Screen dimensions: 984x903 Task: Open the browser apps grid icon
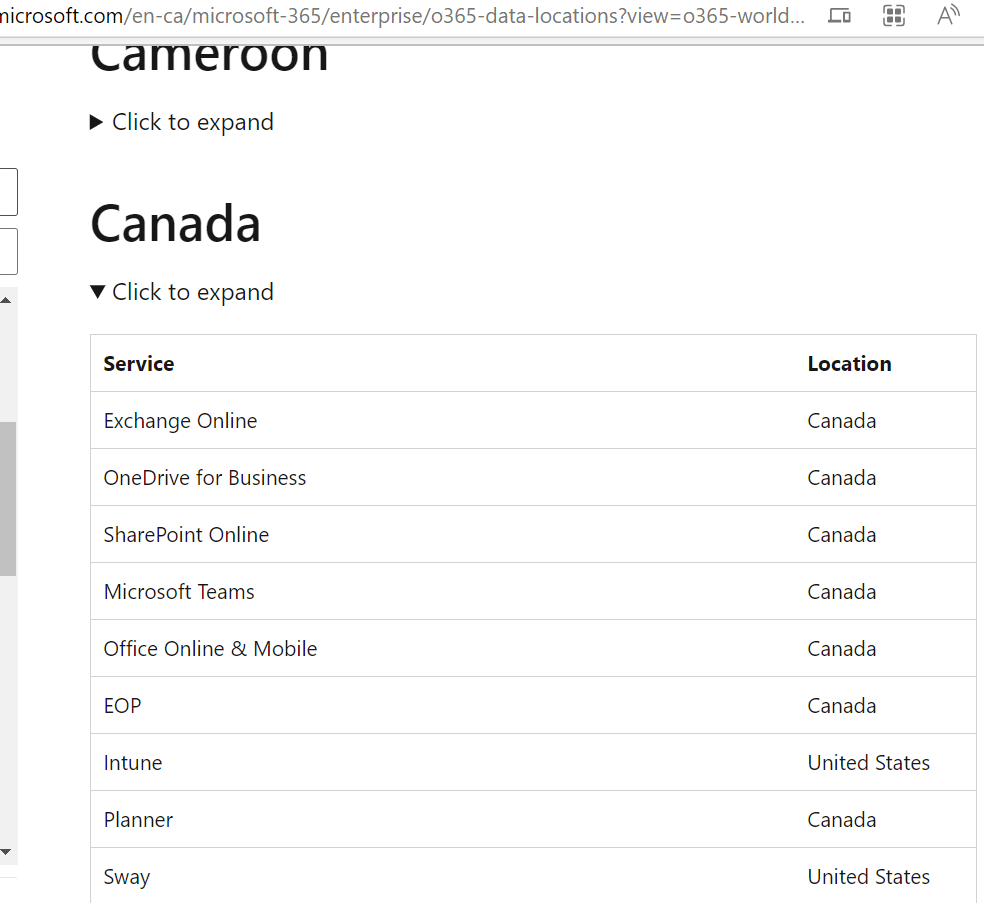point(894,15)
